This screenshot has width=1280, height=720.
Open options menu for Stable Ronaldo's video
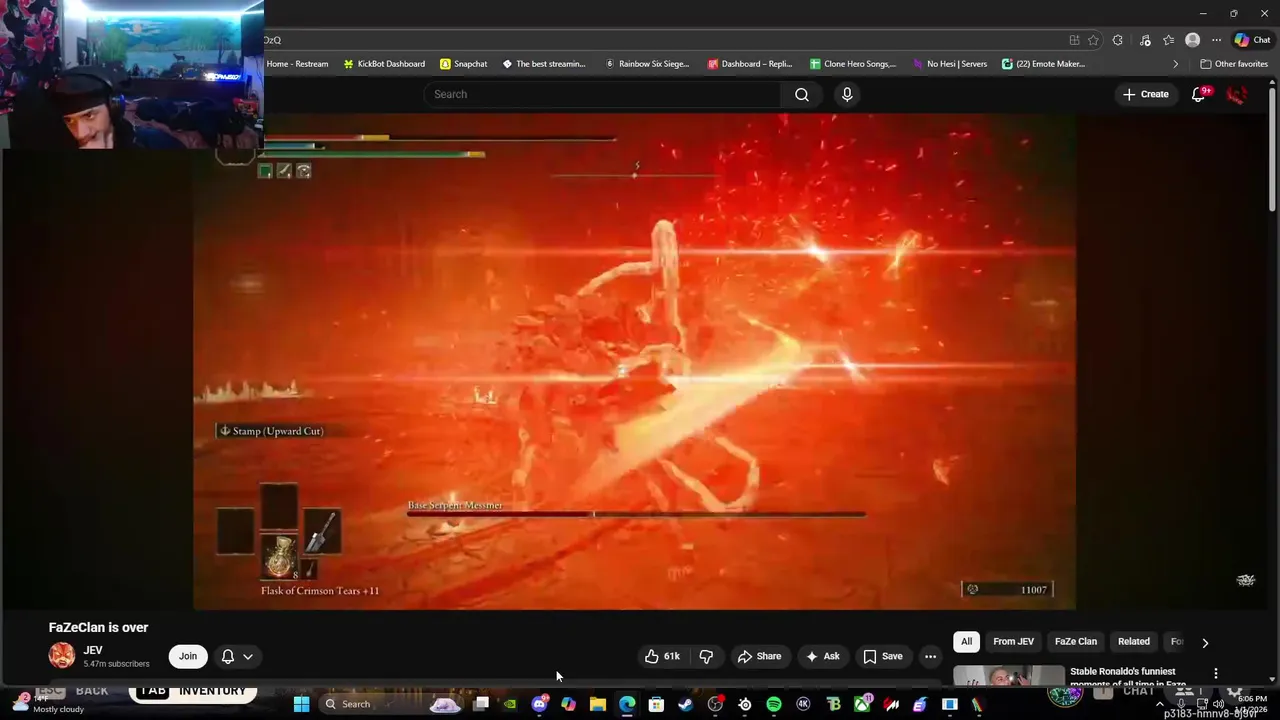[1216, 673]
